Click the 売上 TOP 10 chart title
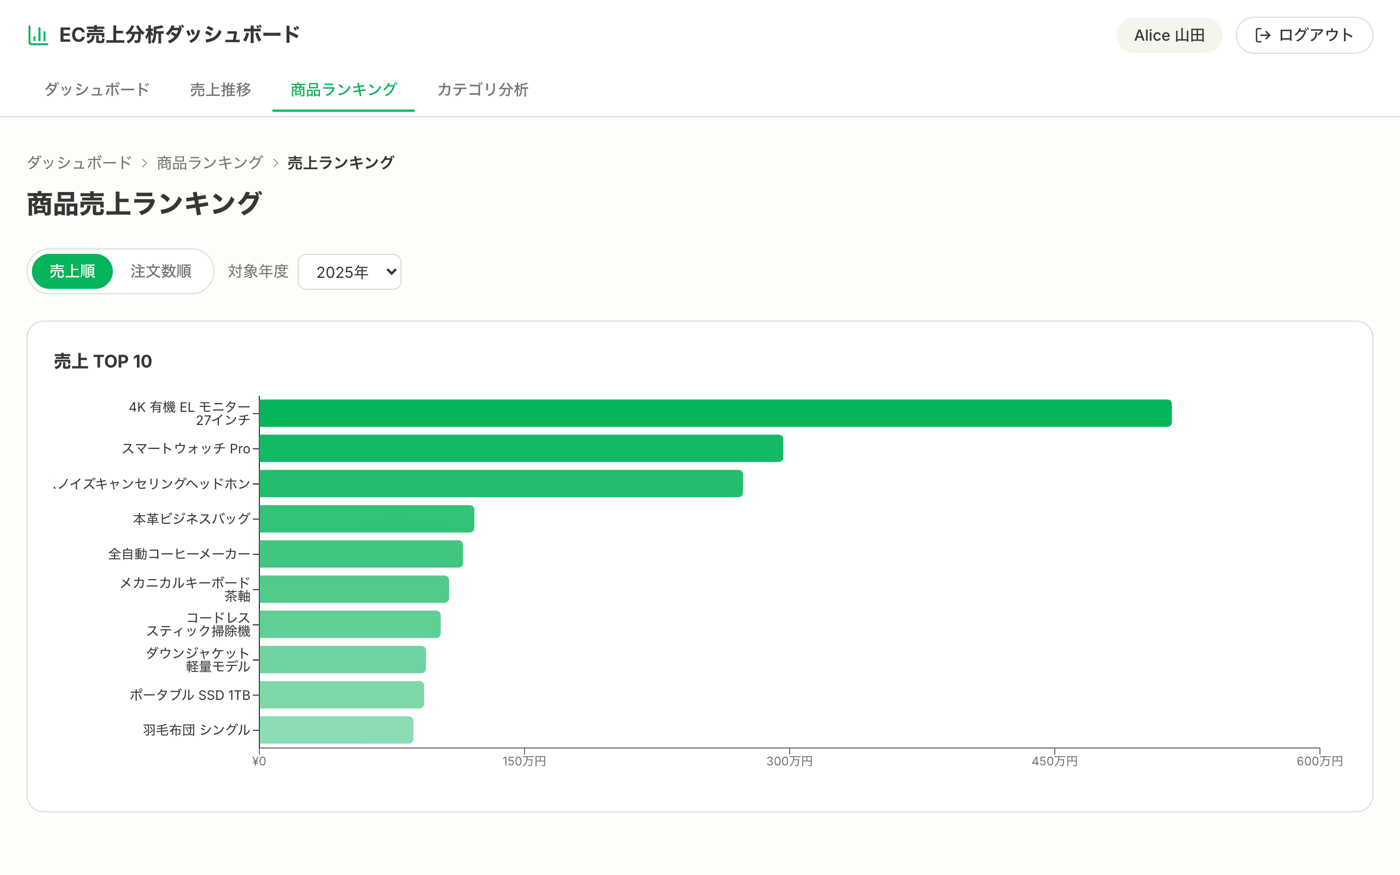 click(103, 362)
